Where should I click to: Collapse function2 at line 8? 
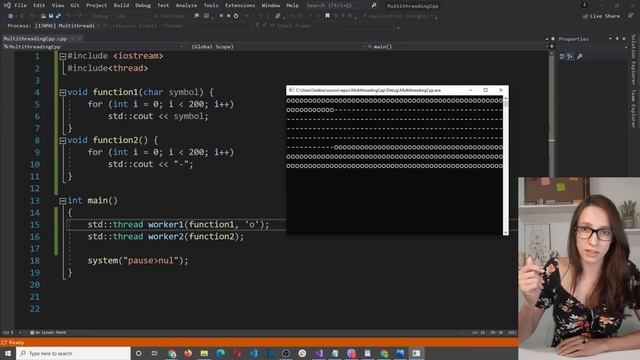pos(62,140)
